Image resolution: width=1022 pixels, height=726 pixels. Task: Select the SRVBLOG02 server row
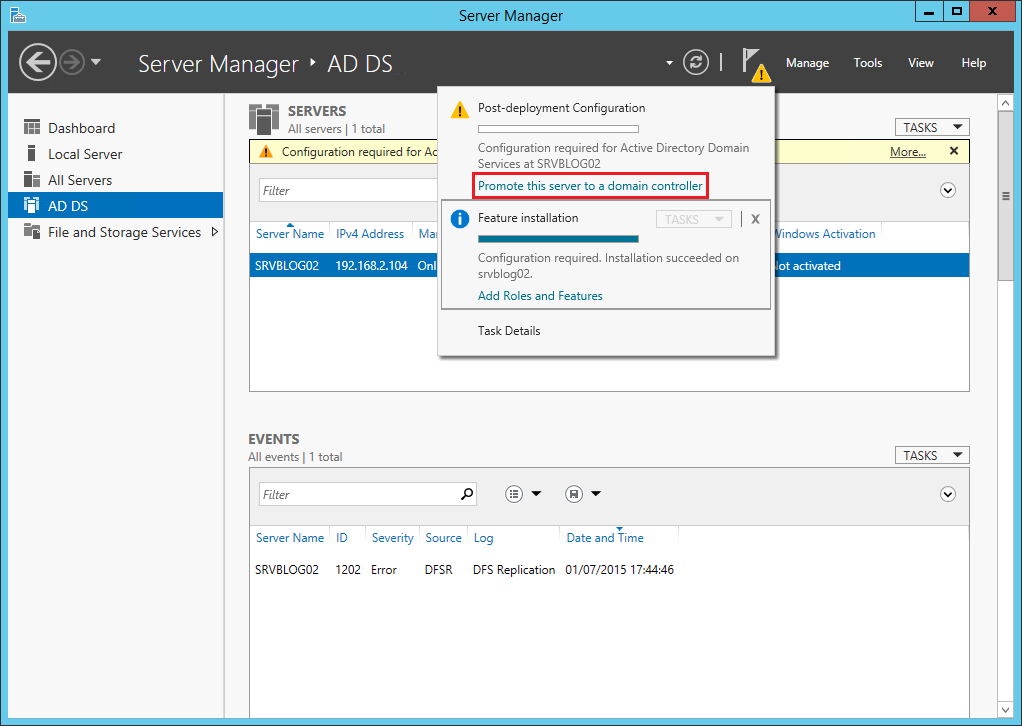(609, 265)
